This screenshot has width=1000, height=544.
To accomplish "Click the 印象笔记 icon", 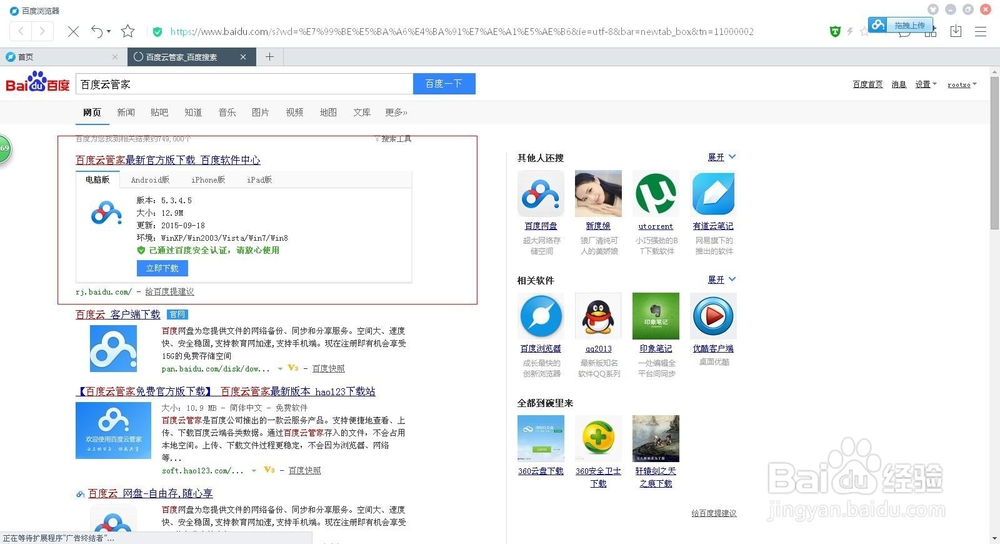I will [656, 316].
